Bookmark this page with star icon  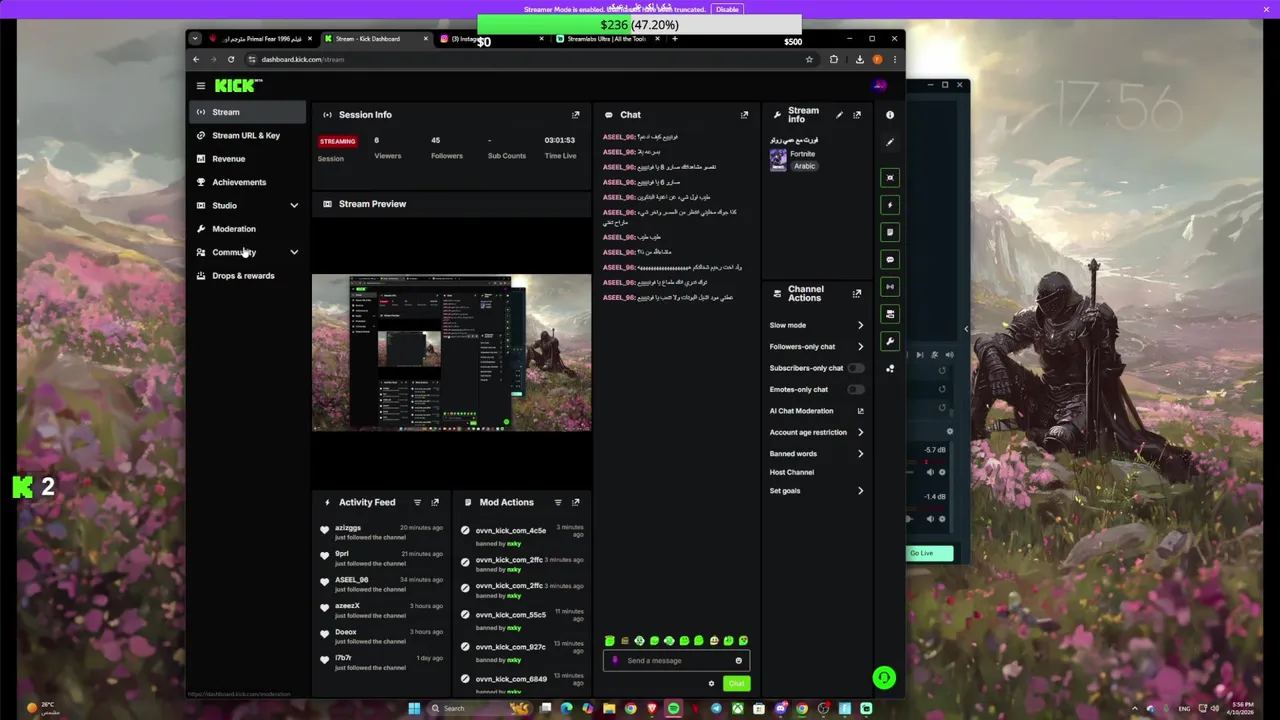(x=809, y=59)
